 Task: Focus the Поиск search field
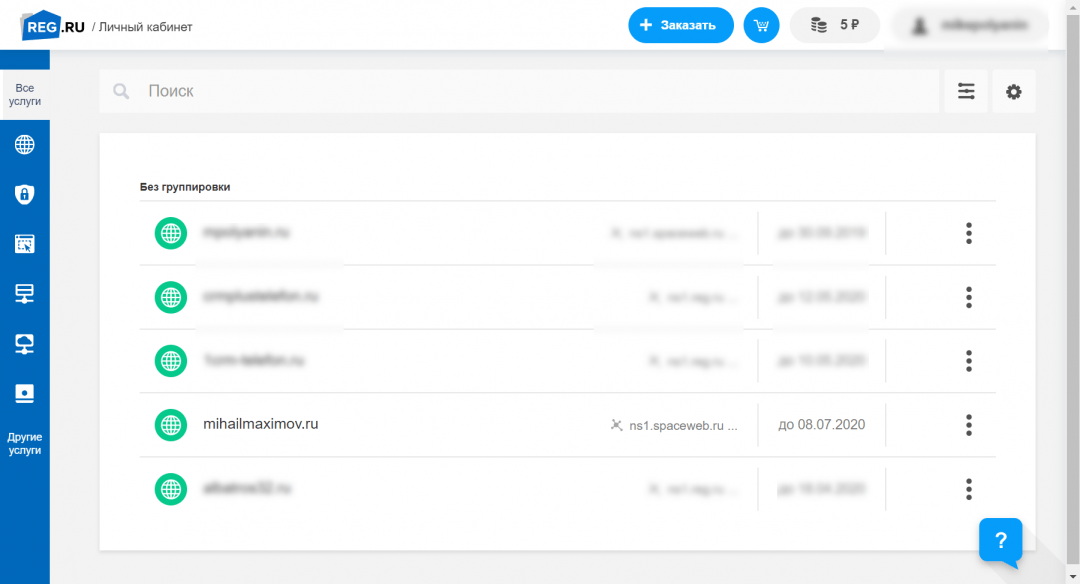[x=520, y=91]
